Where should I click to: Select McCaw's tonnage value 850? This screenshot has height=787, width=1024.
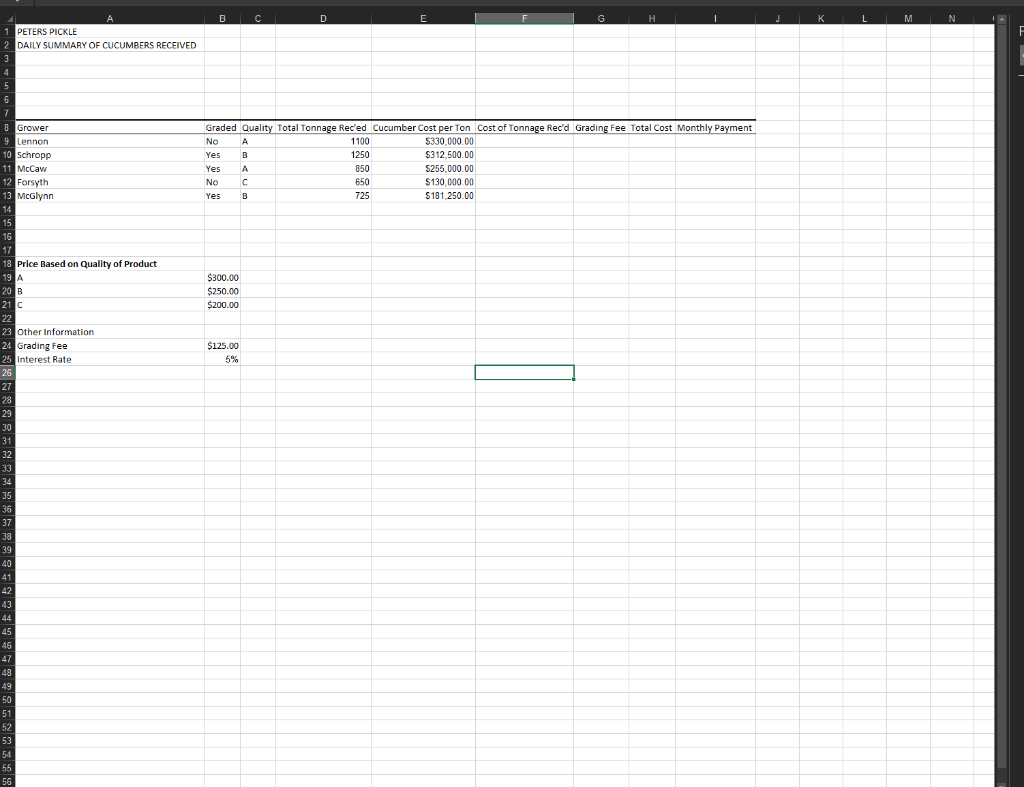click(323, 168)
